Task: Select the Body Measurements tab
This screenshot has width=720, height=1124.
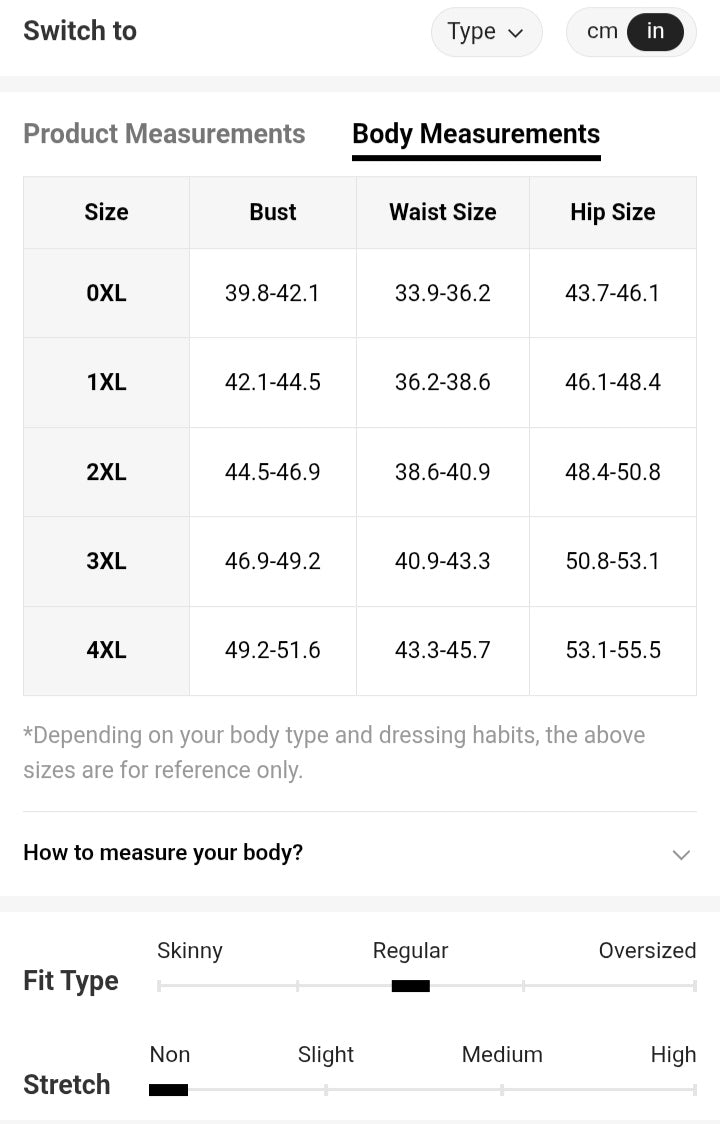Action: (476, 134)
